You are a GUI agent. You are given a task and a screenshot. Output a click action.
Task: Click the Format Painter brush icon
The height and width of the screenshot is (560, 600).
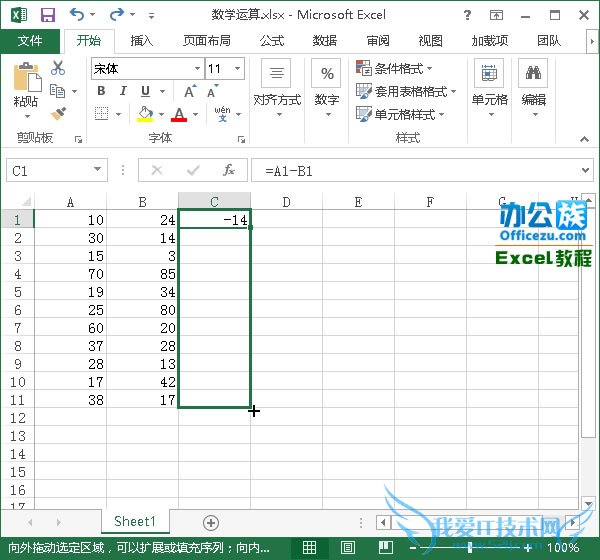pyautogui.click(x=58, y=114)
